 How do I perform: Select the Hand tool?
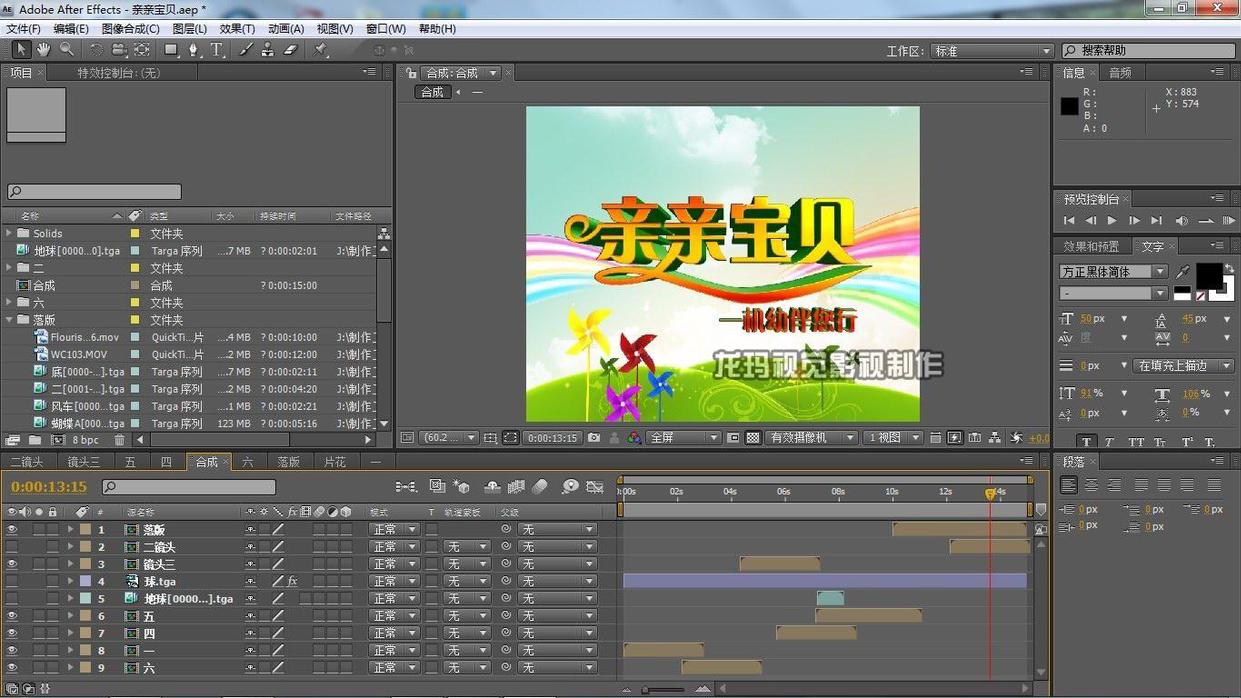tap(44, 50)
